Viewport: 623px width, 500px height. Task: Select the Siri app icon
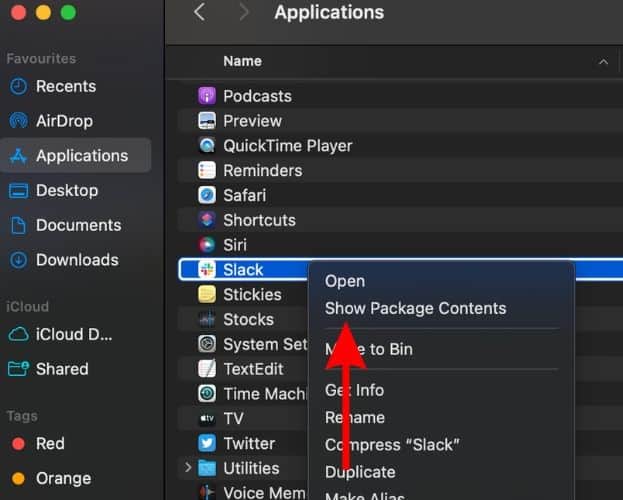coord(207,245)
